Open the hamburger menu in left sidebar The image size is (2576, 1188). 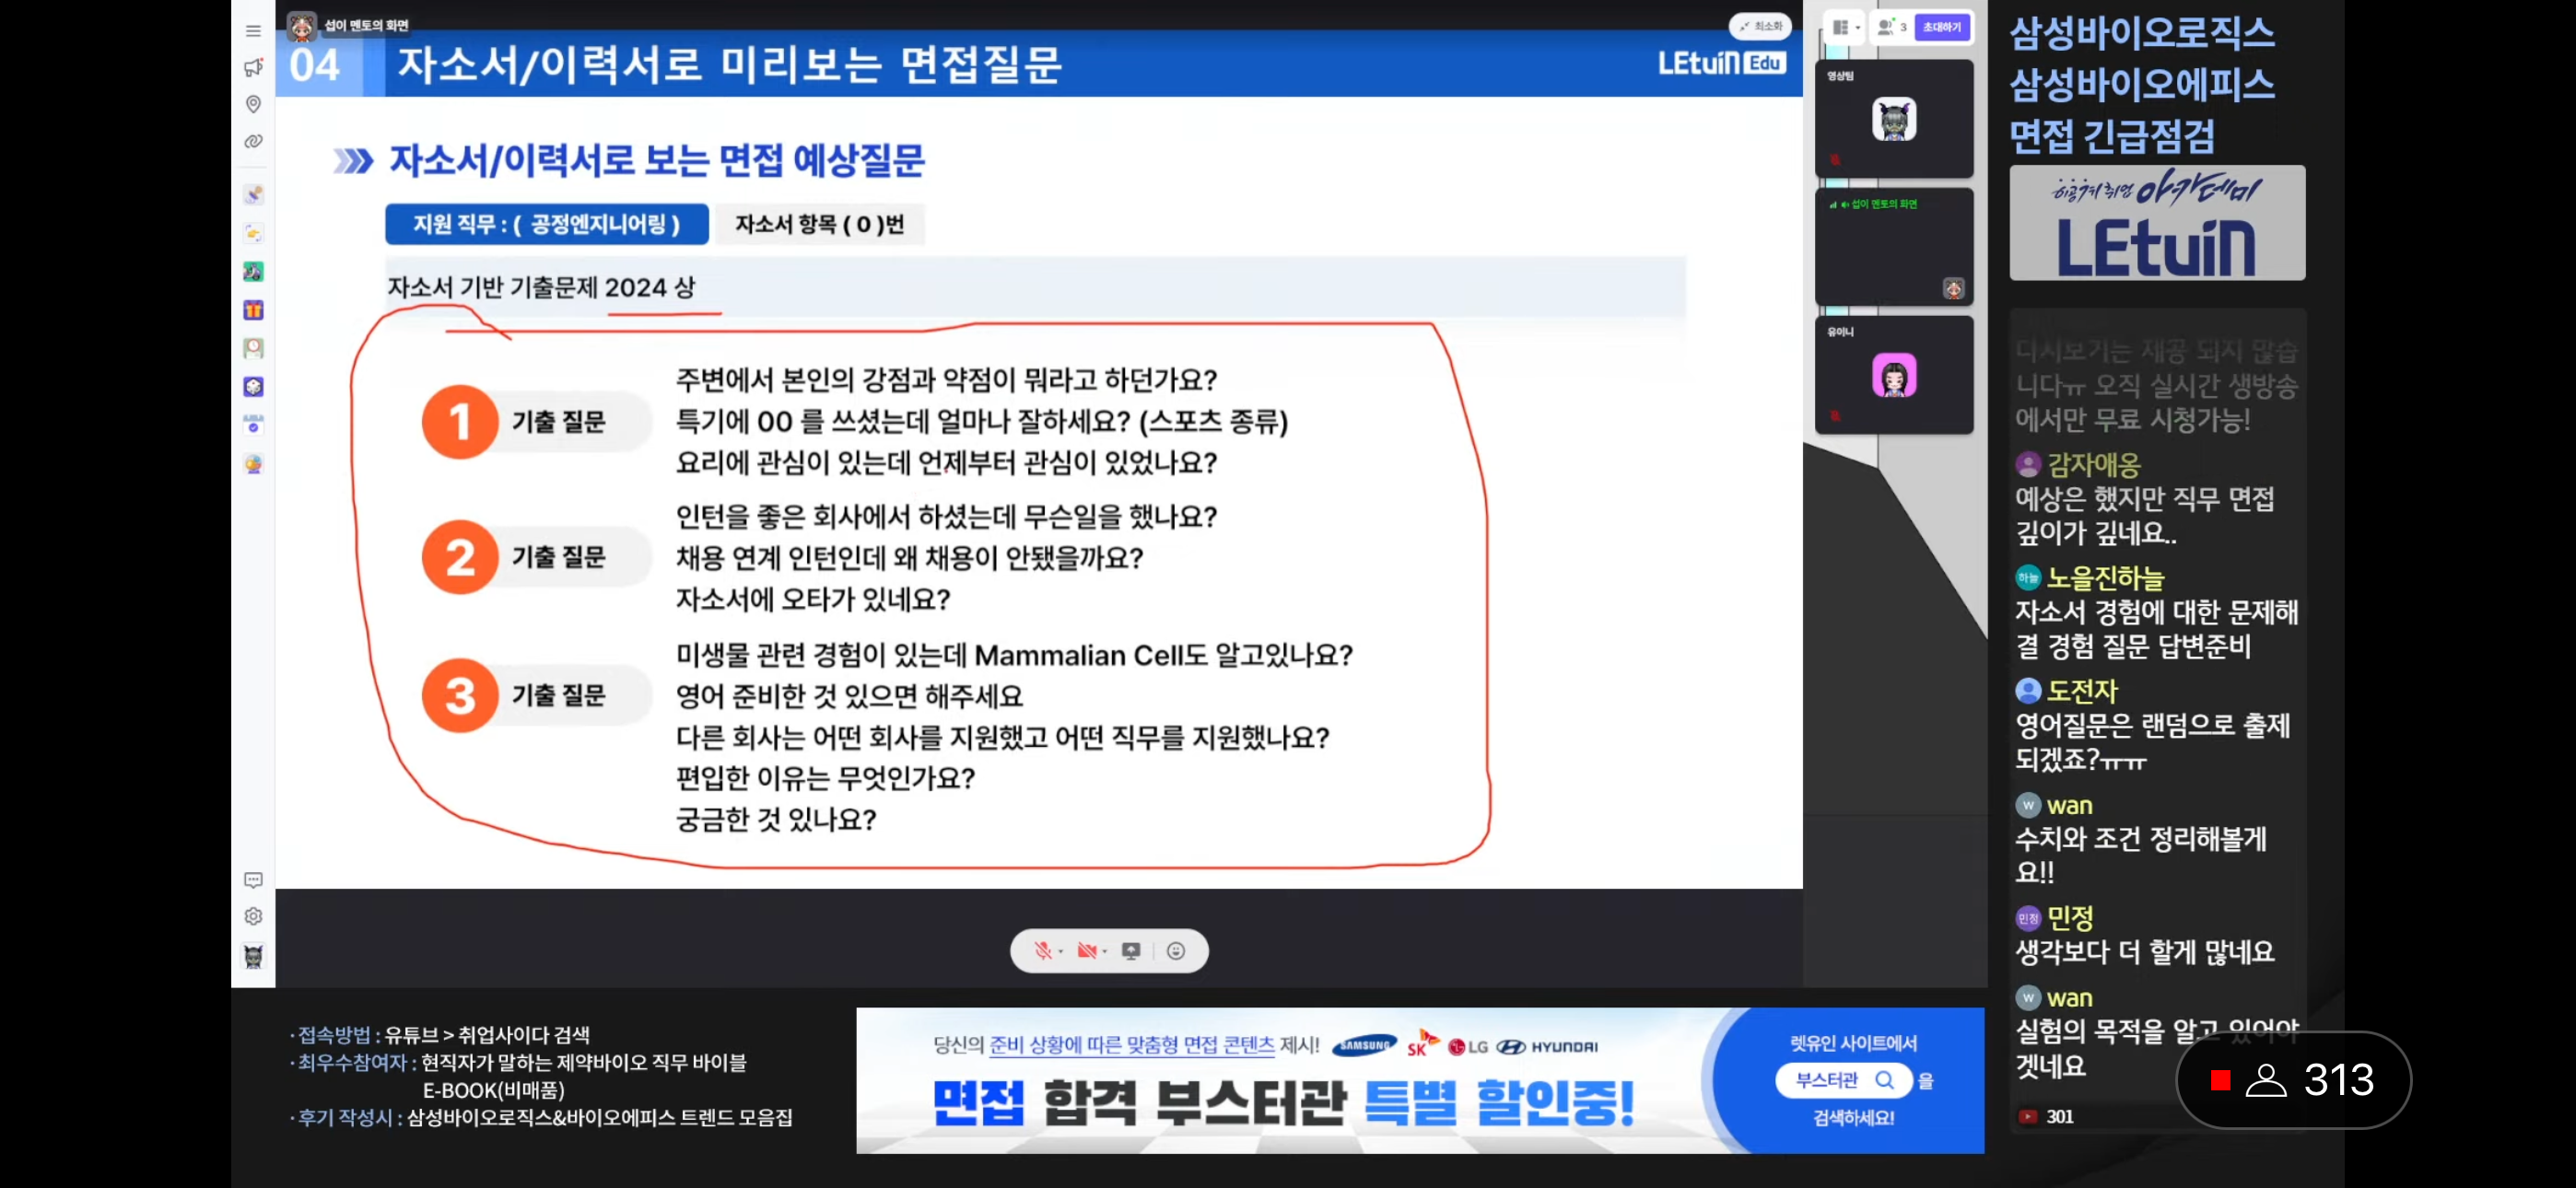point(253,31)
